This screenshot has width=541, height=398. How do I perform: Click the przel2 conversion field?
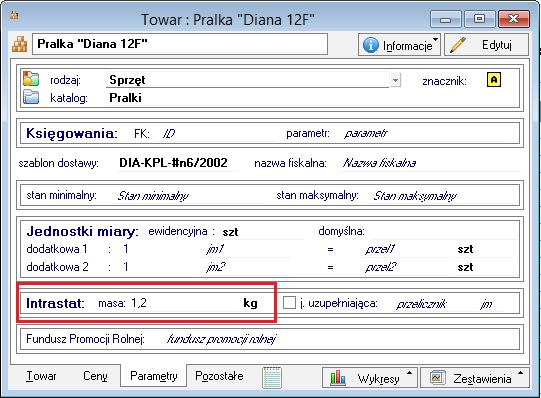(x=405, y=267)
